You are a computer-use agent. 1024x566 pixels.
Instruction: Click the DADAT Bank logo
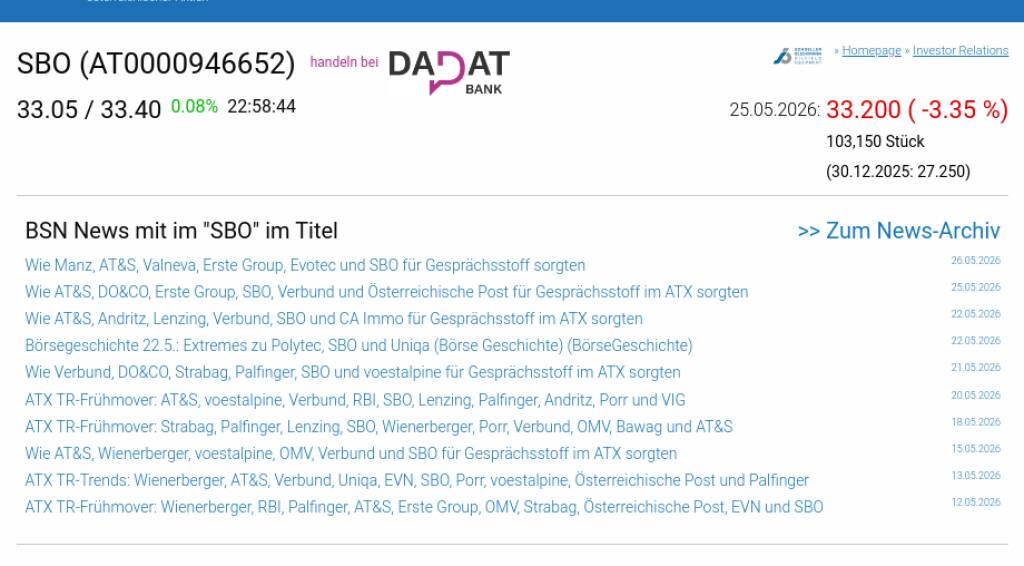pos(449,72)
